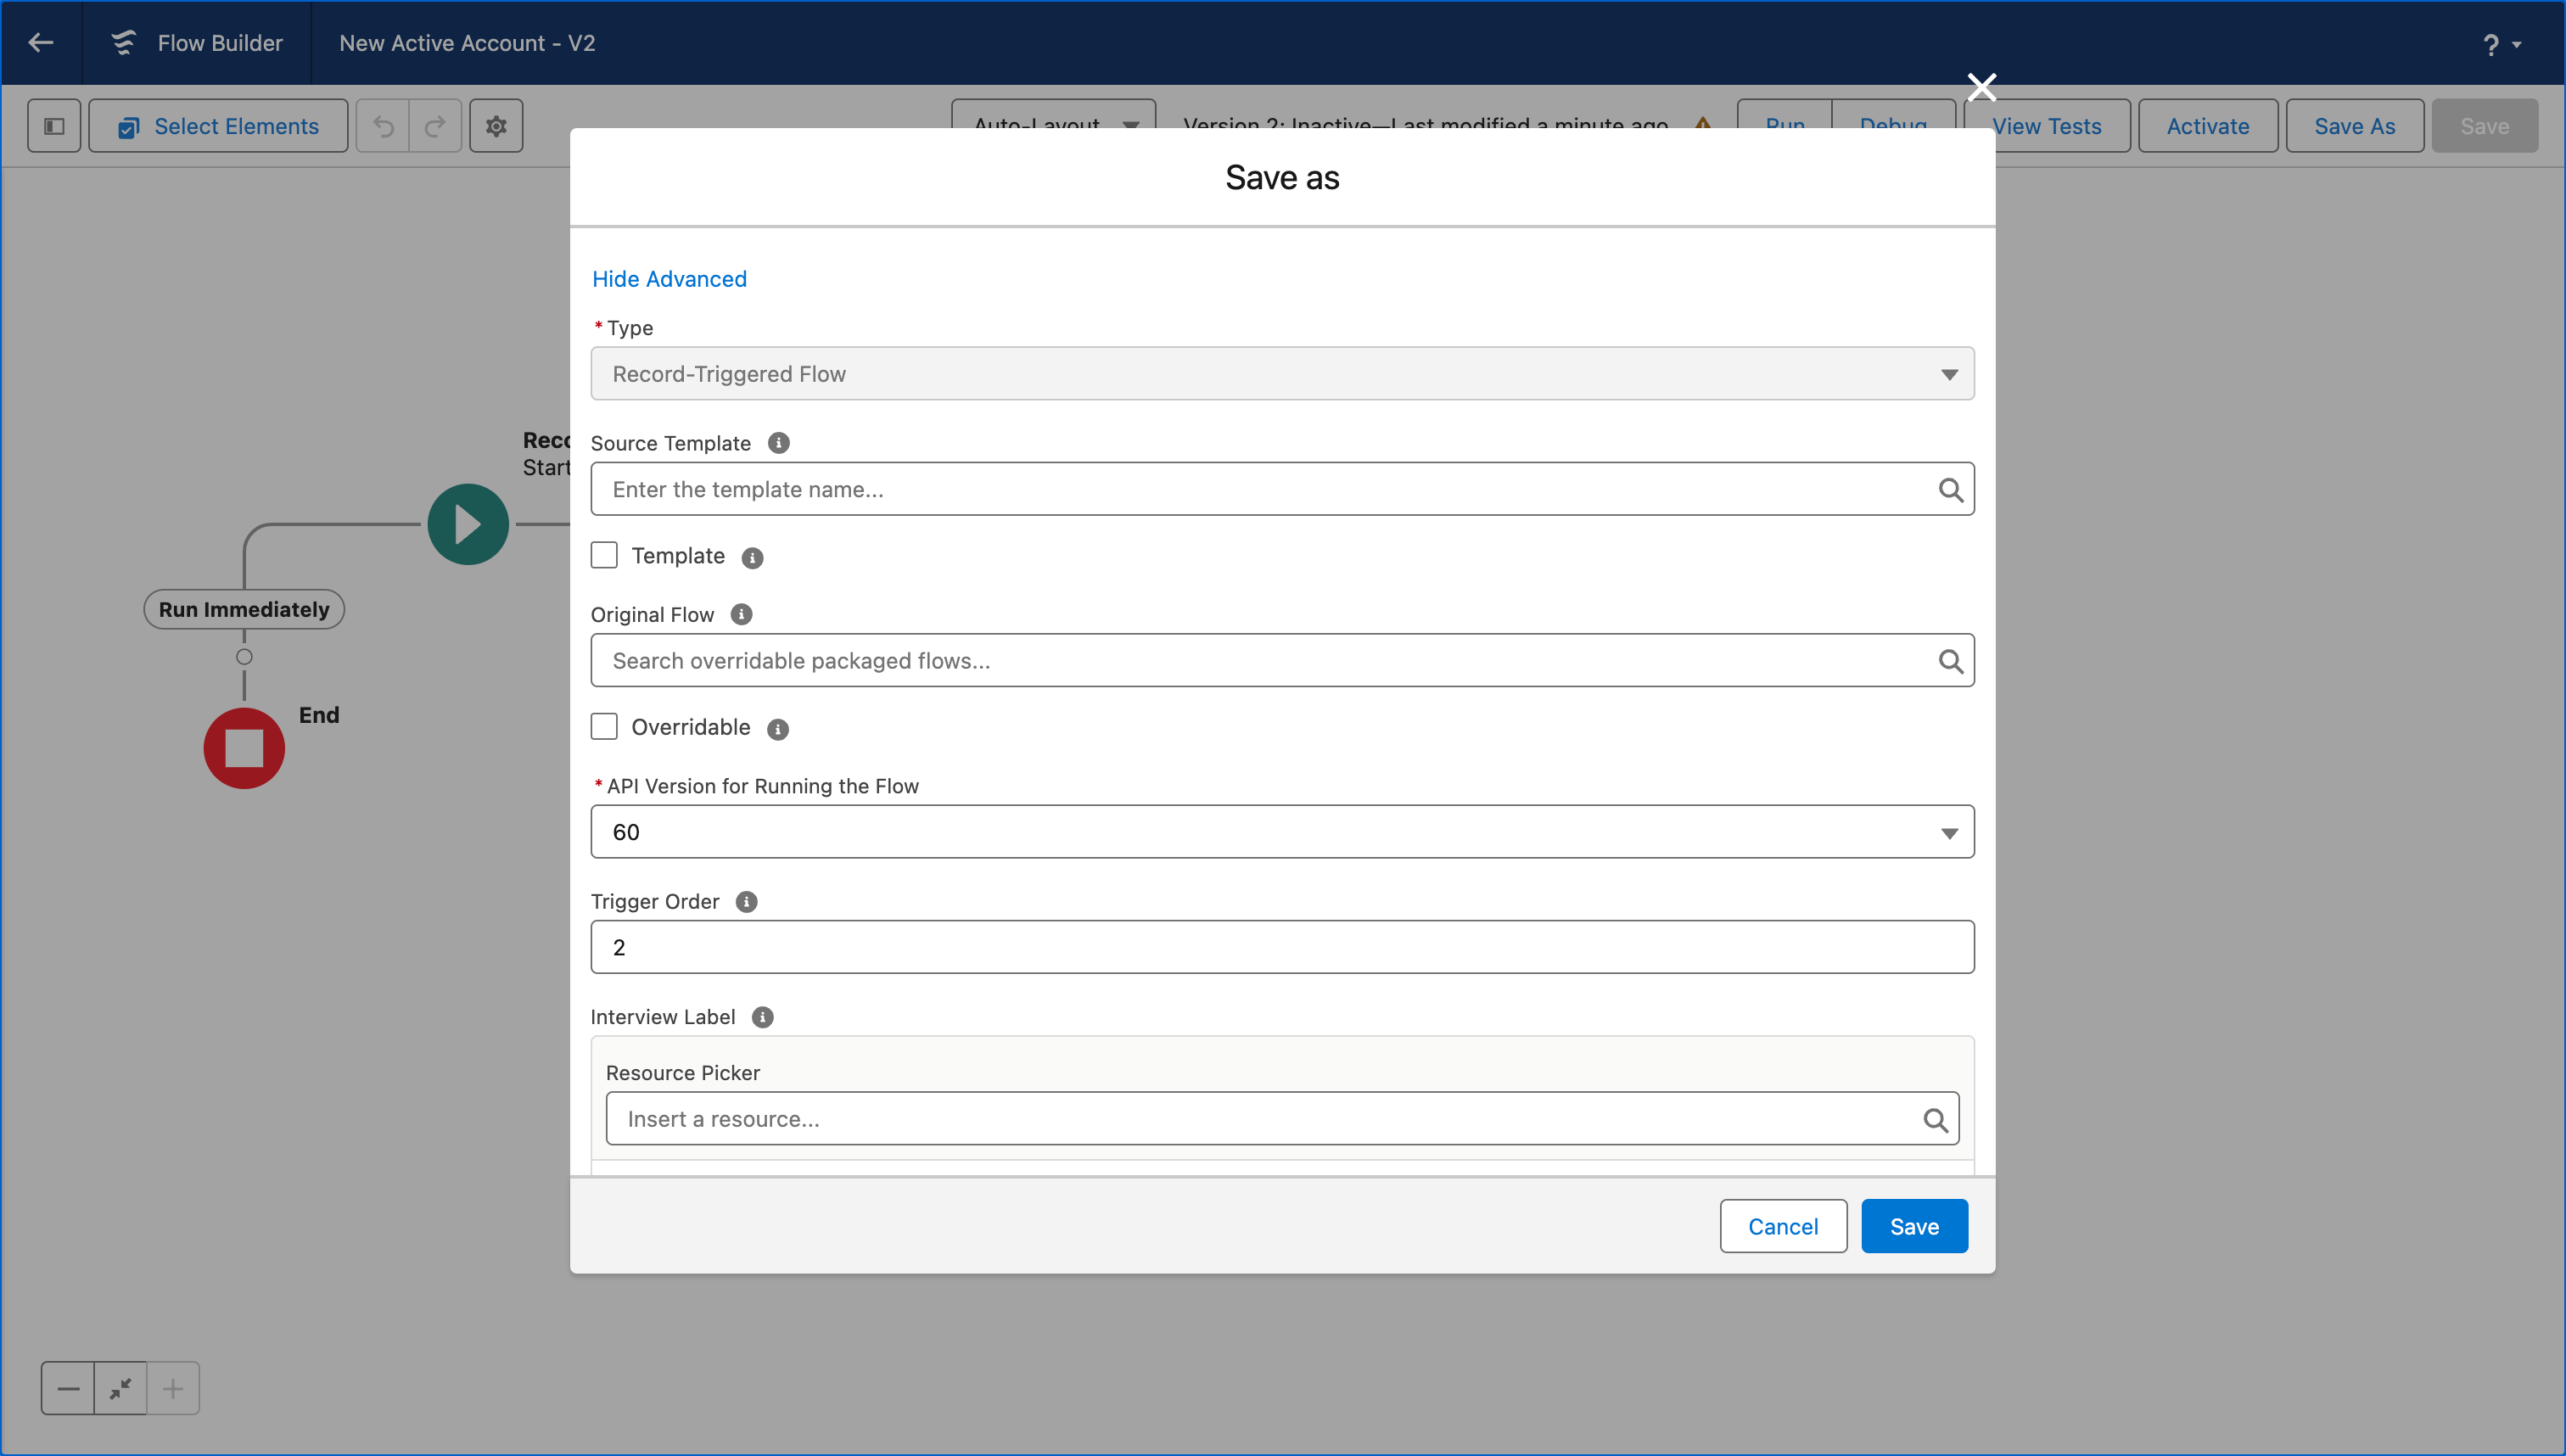Image resolution: width=2566 pixels, height=1456 pixels.
Task: Click the Cancel button
Action: tap(1782, 1226)
